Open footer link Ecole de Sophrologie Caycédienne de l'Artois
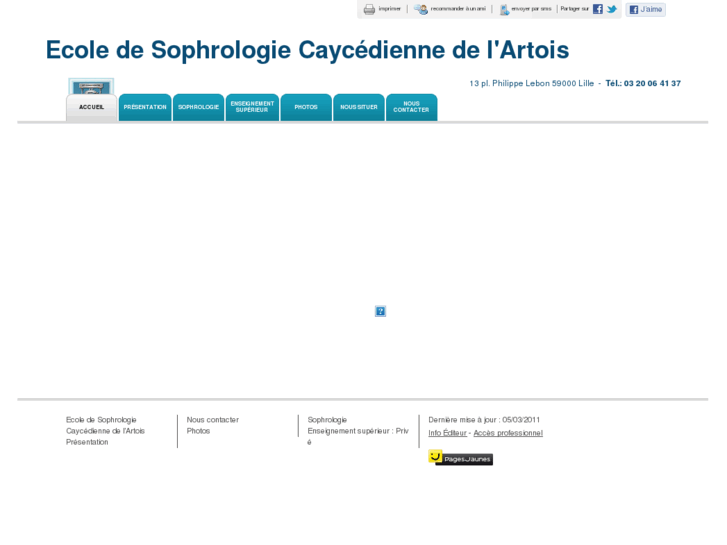The width and height of the screenshot is (727, 545). [x=105, y=425]
